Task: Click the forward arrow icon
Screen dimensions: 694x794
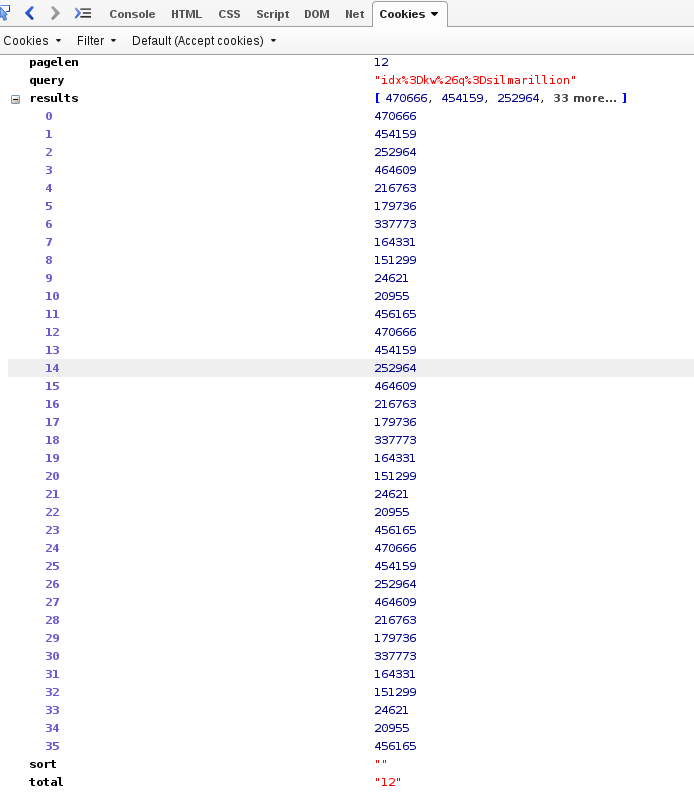Action: [x=55, y=13]
